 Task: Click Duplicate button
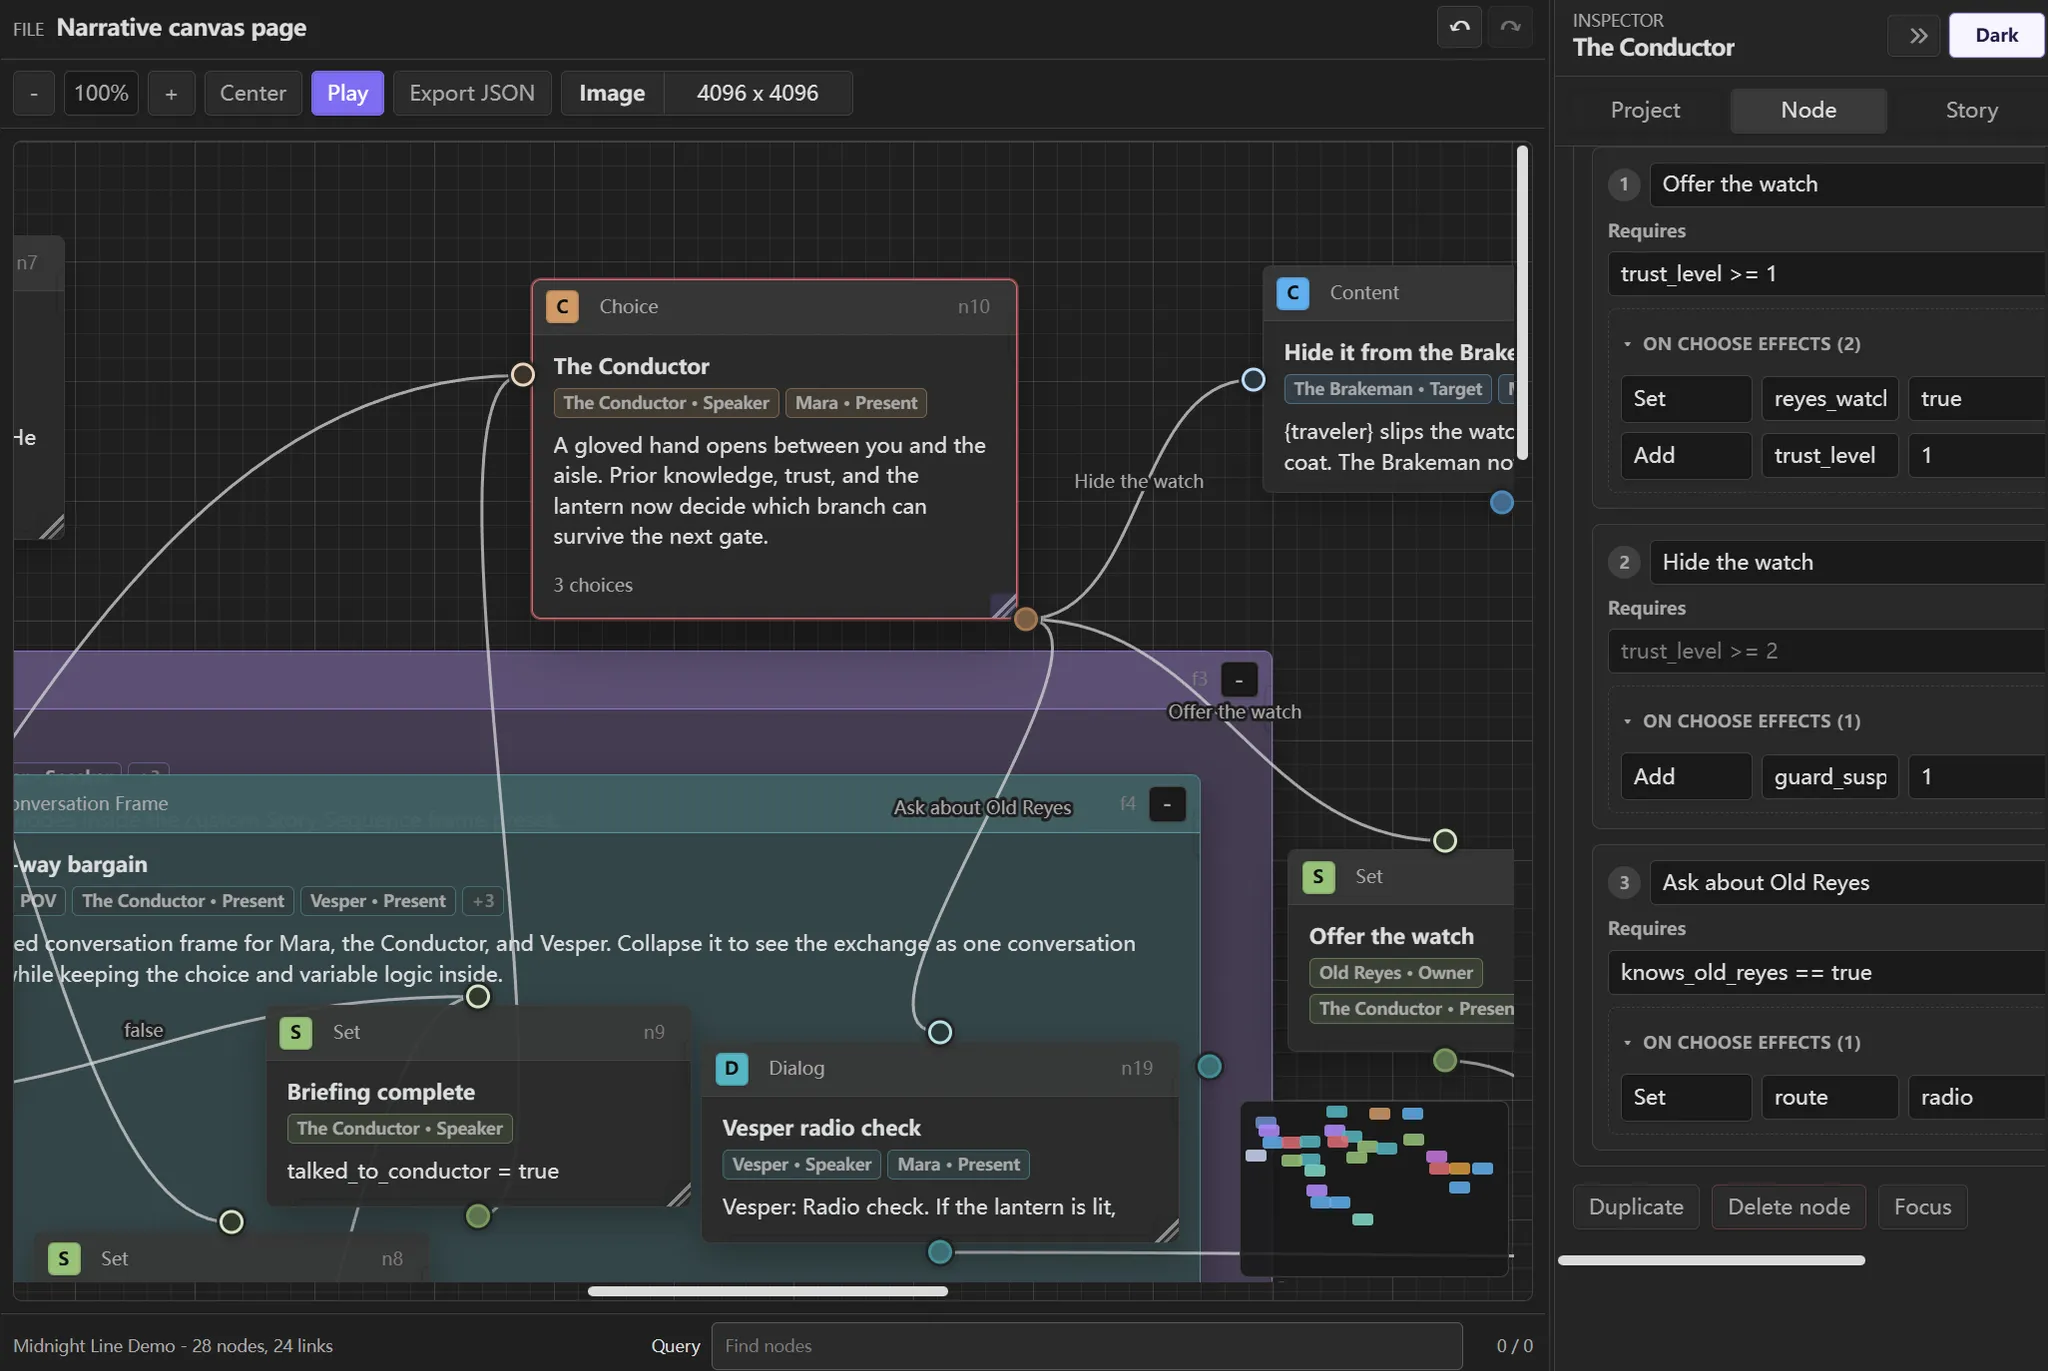pyautogui.click(x=1636, y=1207)
